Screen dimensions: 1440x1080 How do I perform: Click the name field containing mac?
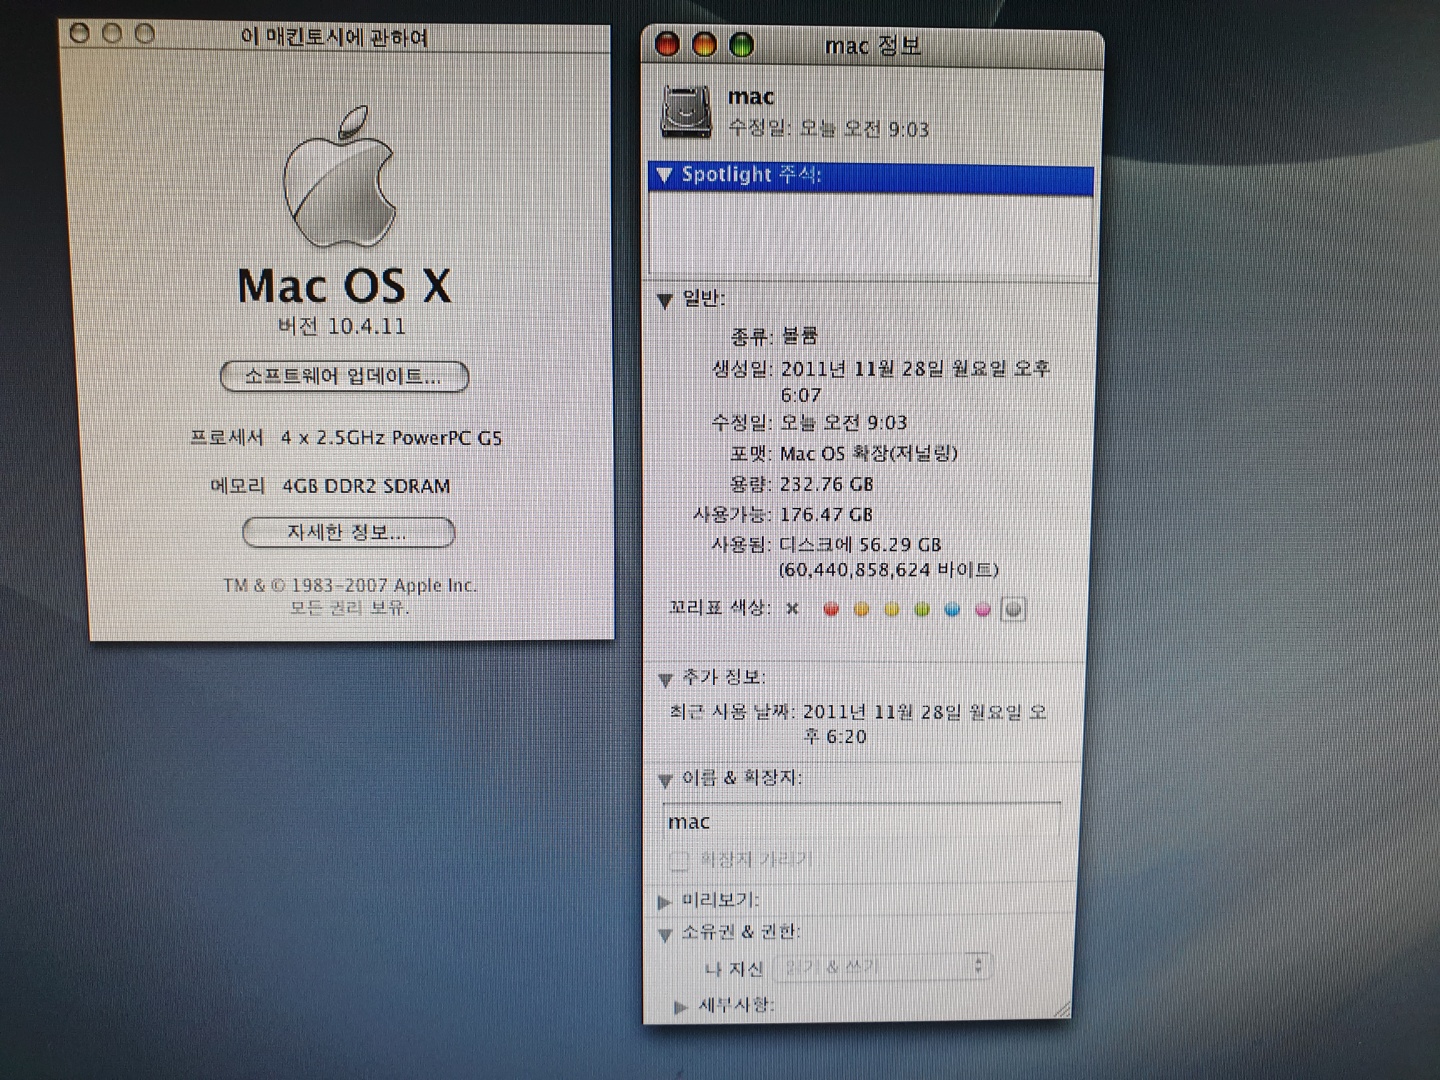tap(860, 822)
